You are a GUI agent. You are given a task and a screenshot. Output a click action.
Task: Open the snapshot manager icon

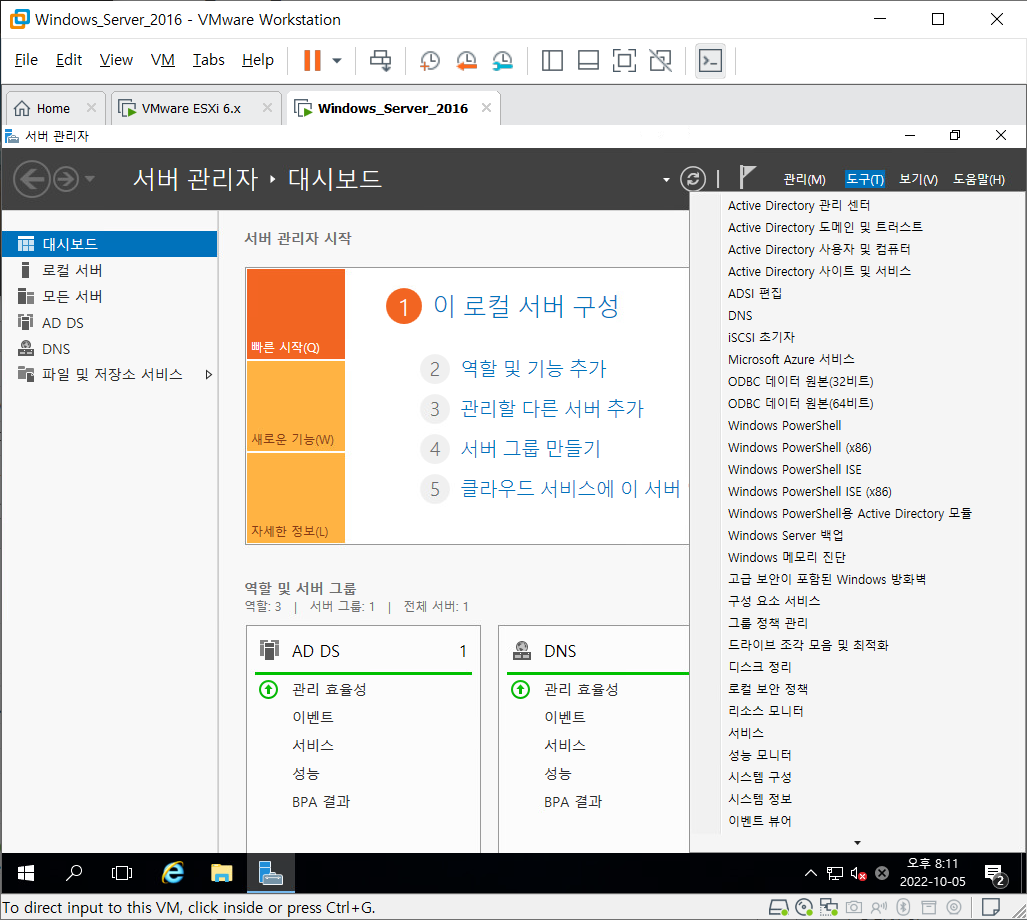pos(502,60)
